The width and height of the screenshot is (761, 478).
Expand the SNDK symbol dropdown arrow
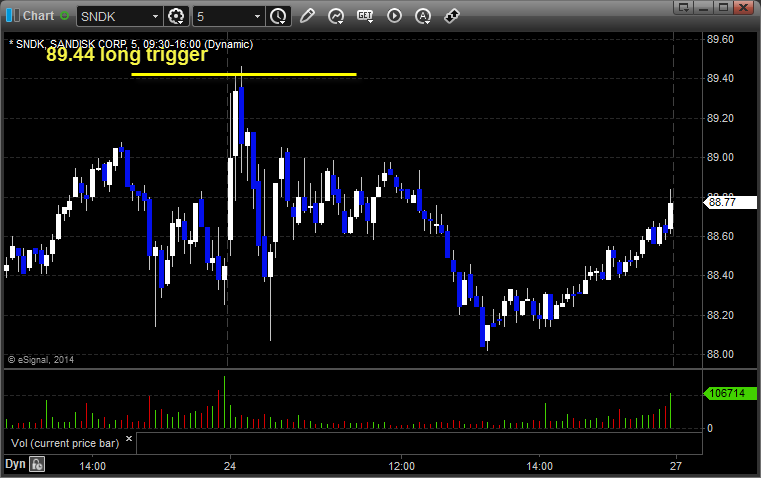155,16
